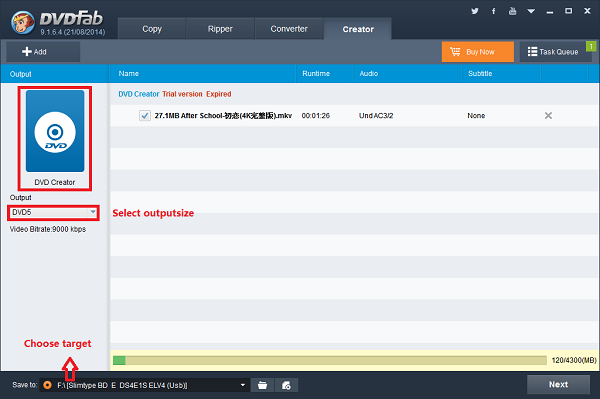The height and width of the screenshot is (399, 600).
Task: Click the green task count badge
Action: [x=591, y=46]
